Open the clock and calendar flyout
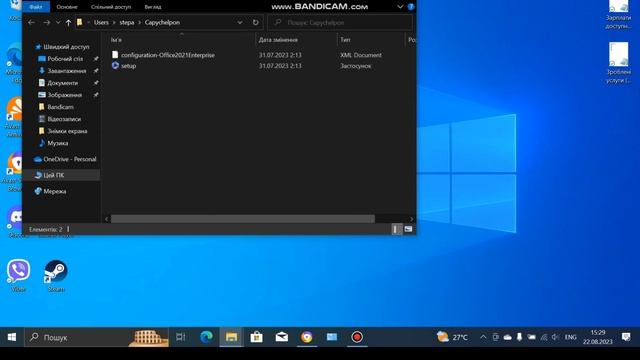 click(598, 337)
